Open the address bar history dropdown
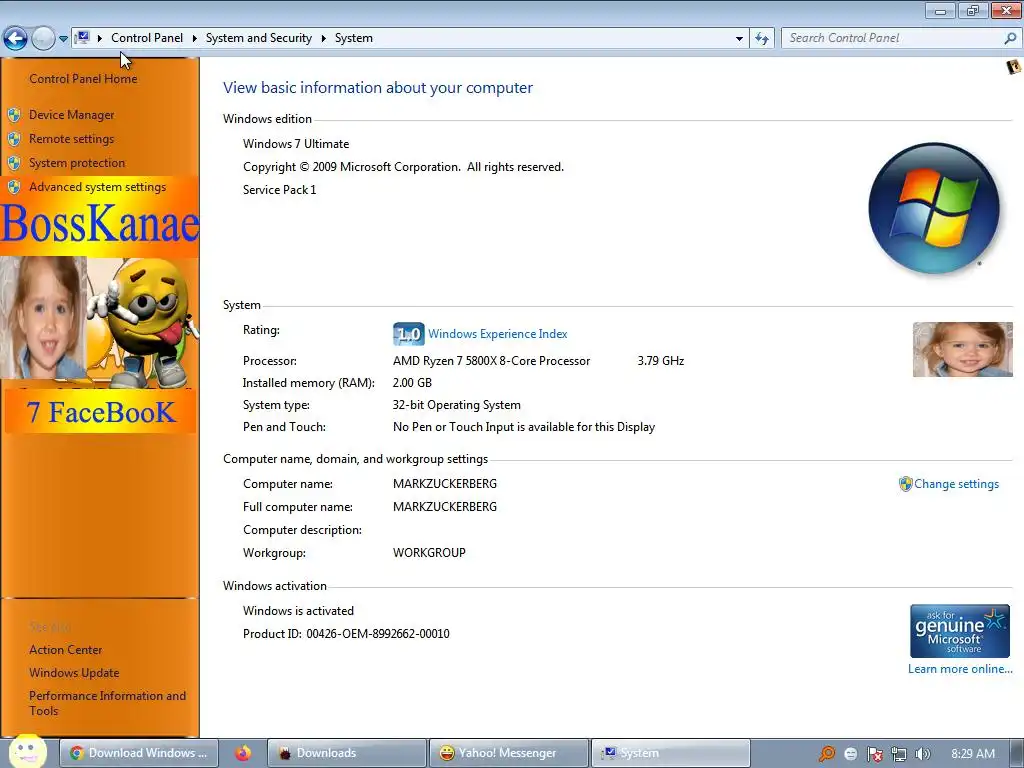The width and height of the screenshot is (1024, 768). (739, 39)
